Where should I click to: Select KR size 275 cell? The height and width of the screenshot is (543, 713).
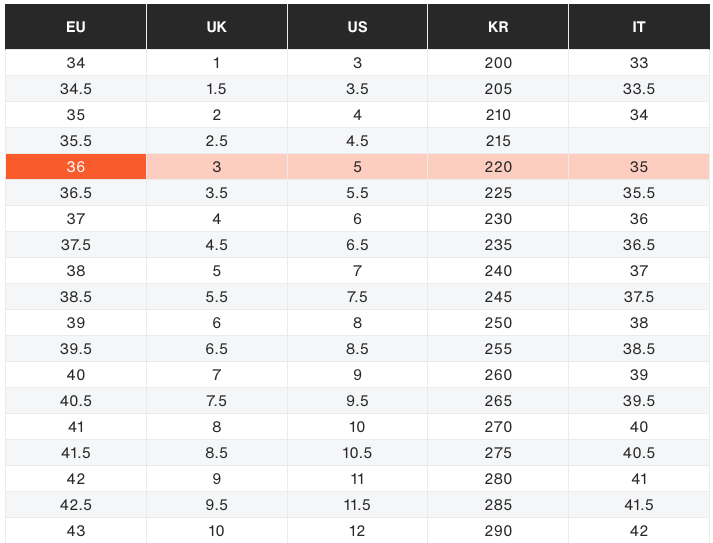pos(498,453)
